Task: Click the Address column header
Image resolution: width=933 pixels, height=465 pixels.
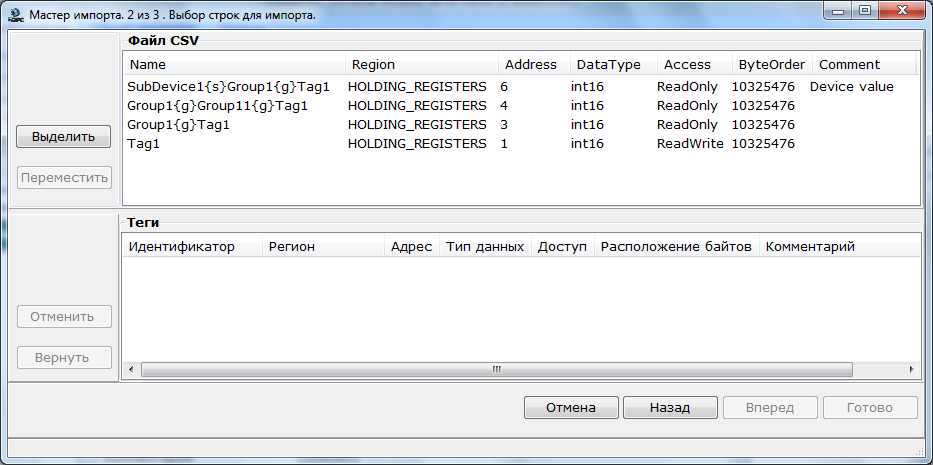Action: tap(534, 64)
